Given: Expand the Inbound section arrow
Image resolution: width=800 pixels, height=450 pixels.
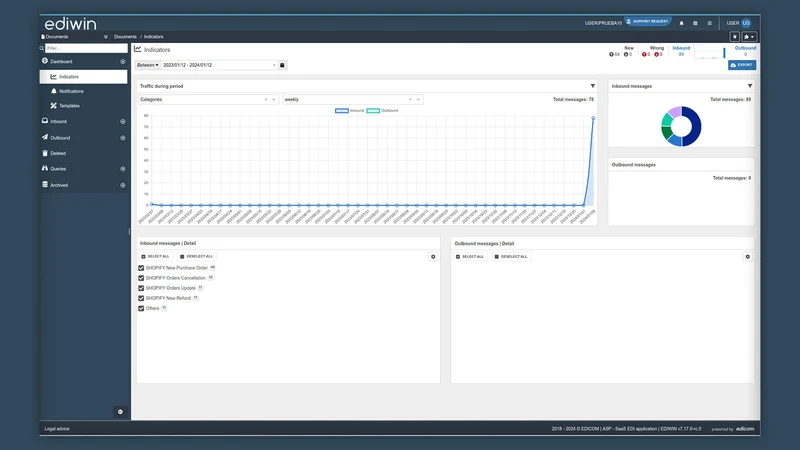Looking at the screenshot, I should pyautogui.click(x=122, y=122).
